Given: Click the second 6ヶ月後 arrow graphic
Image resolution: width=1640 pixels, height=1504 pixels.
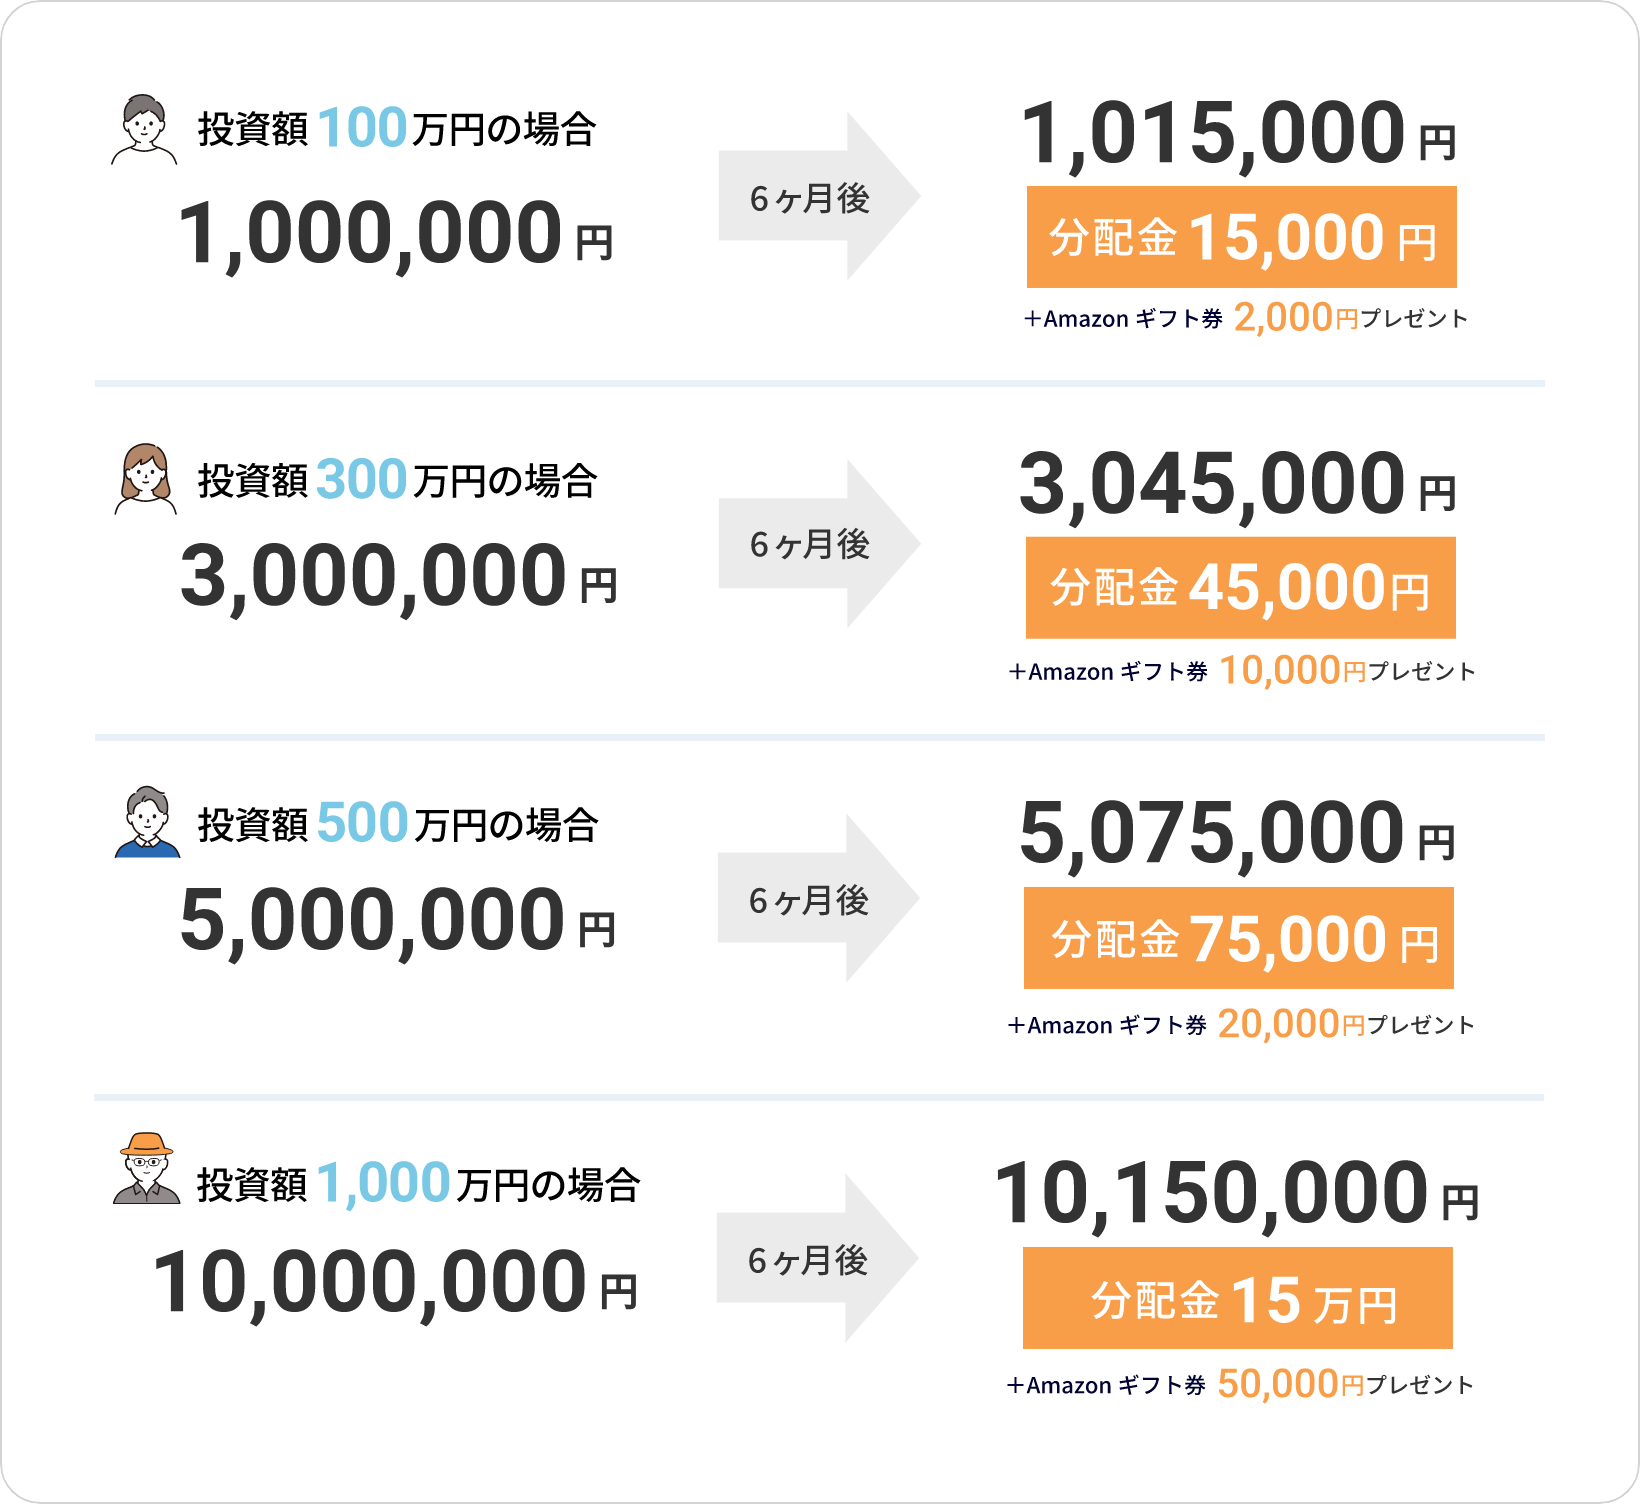Looking at the screenshot, I should [x=819, y=544].
